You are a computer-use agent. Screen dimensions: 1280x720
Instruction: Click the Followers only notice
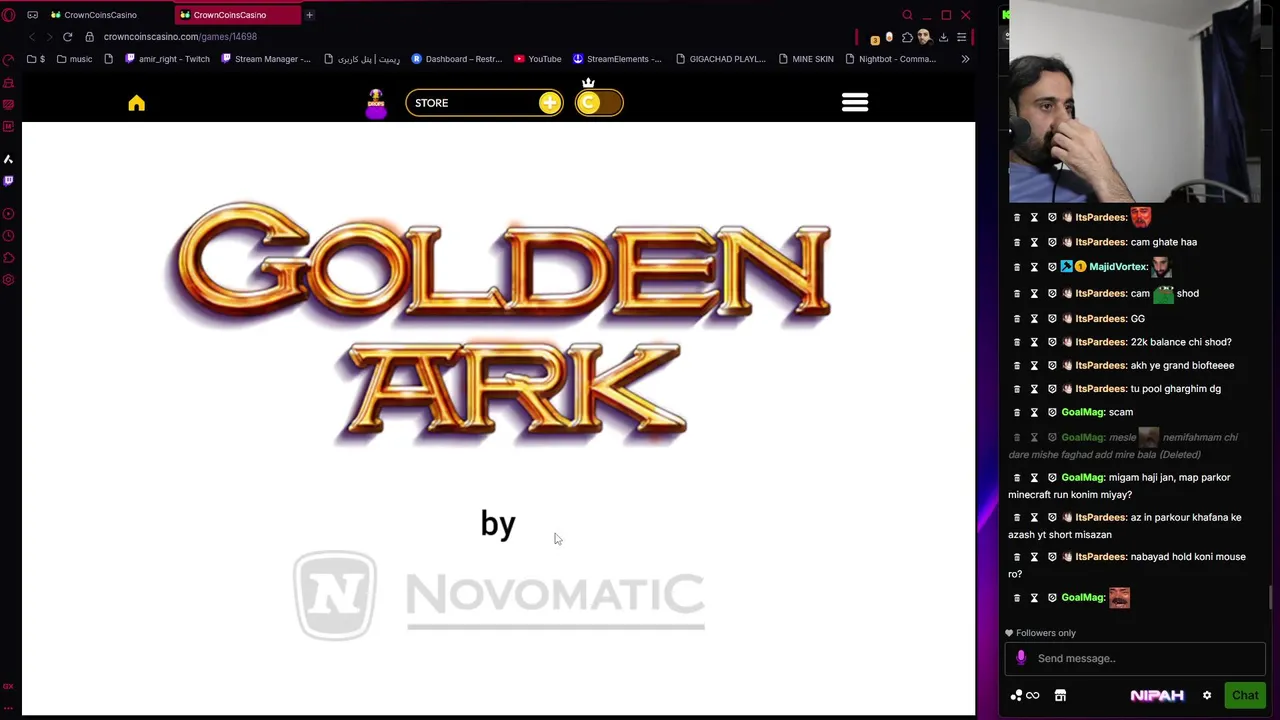click(1040, 633)
